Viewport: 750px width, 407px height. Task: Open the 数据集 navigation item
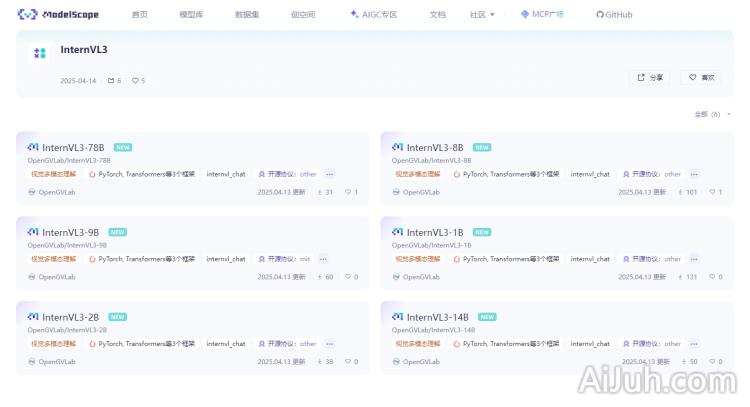(x=247, y=15)
